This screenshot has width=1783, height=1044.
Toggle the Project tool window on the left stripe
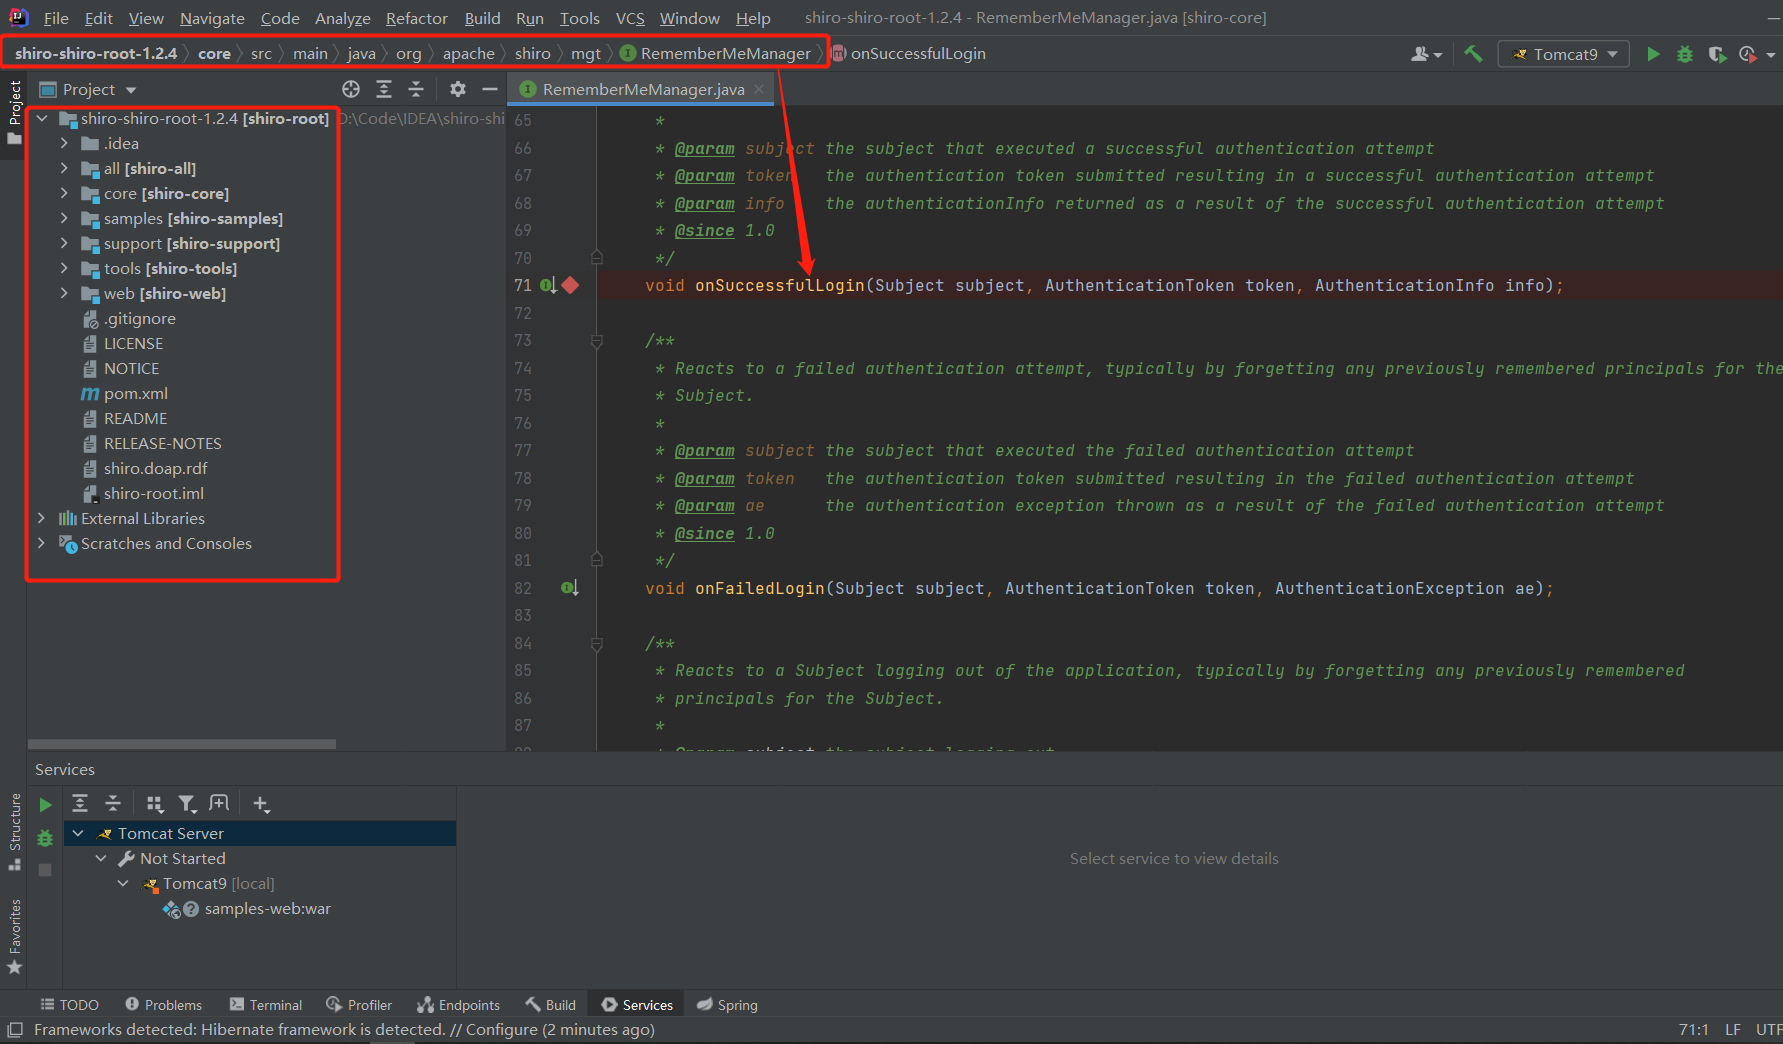14,112
